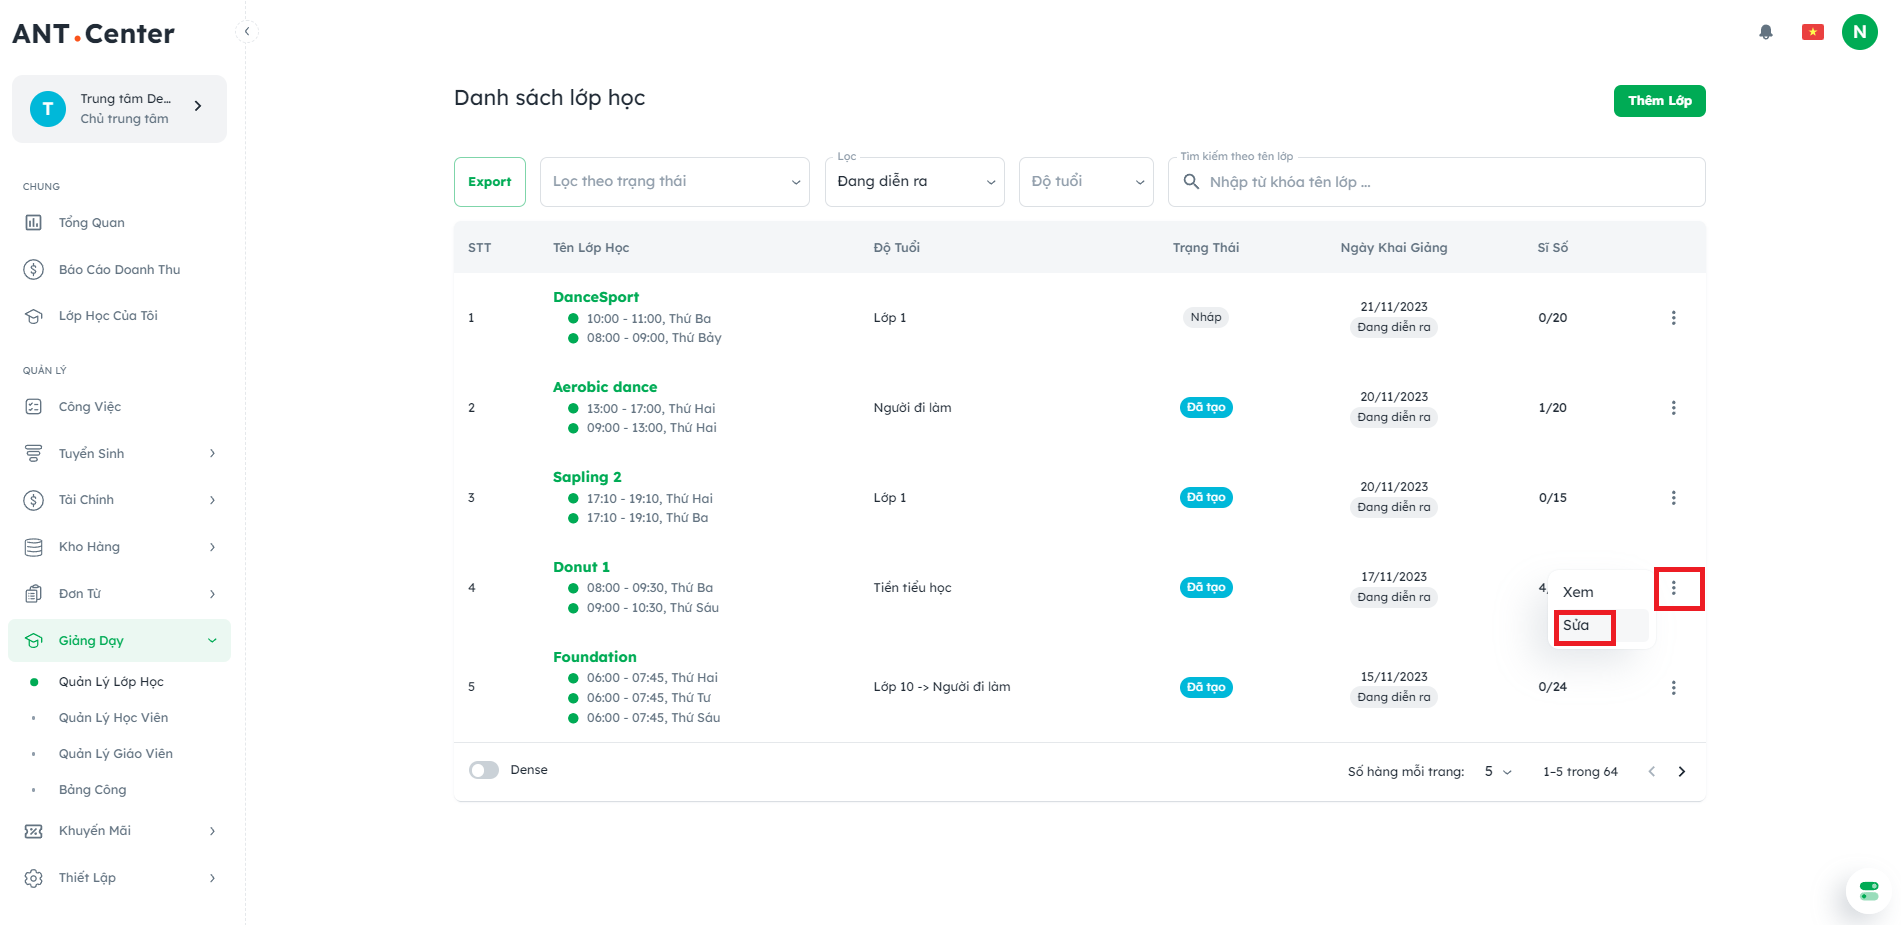Click the notification bell icon

pyautogui.click(x=1766, y=32)
